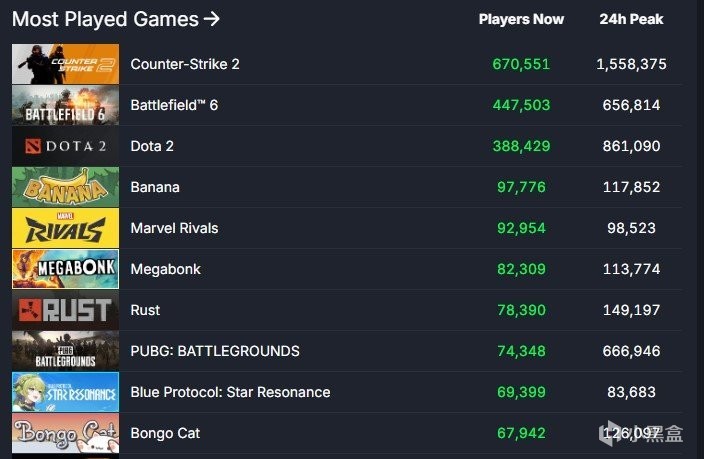Click Rust's 149,197 peak value
Image resolution: width=704 pixels, height=459 pixels.
pyautogui.click(x=631, y=310)
